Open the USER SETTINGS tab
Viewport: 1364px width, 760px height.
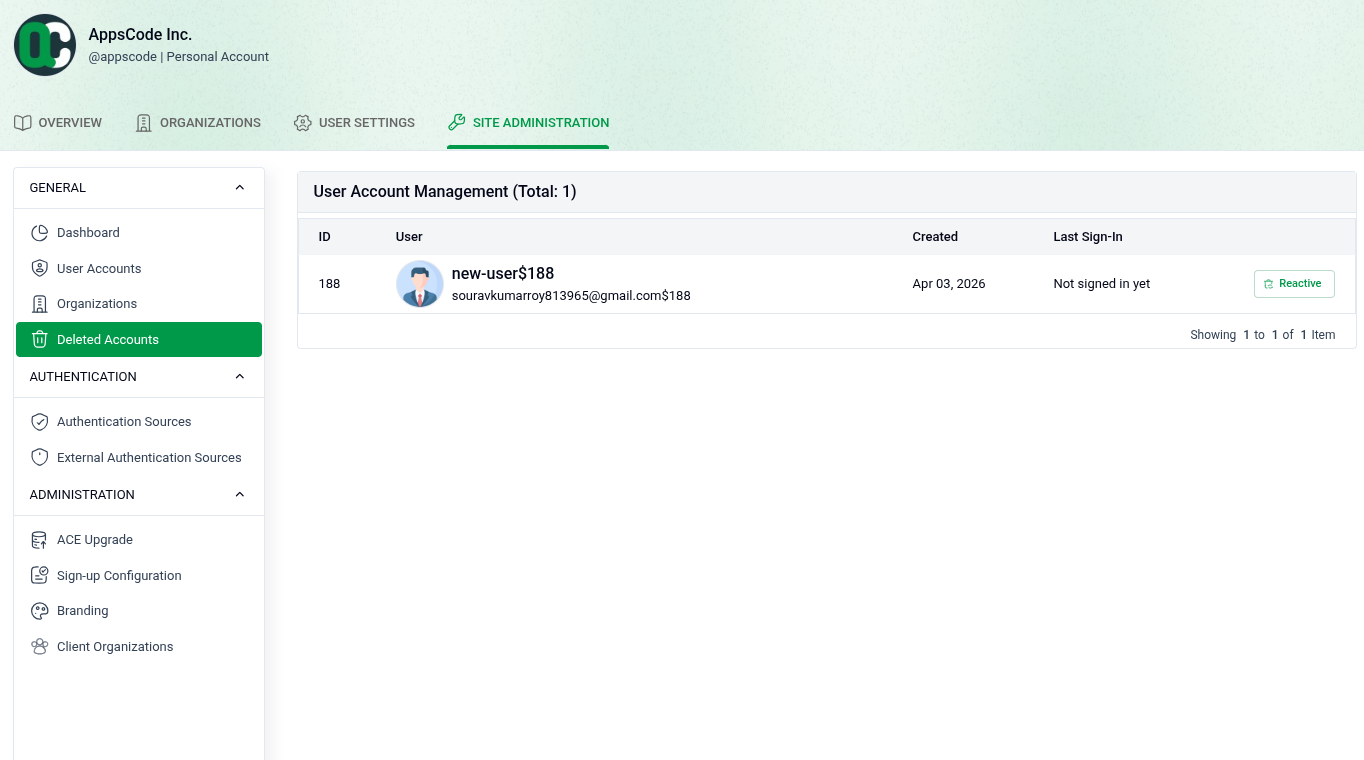point(354,122)
